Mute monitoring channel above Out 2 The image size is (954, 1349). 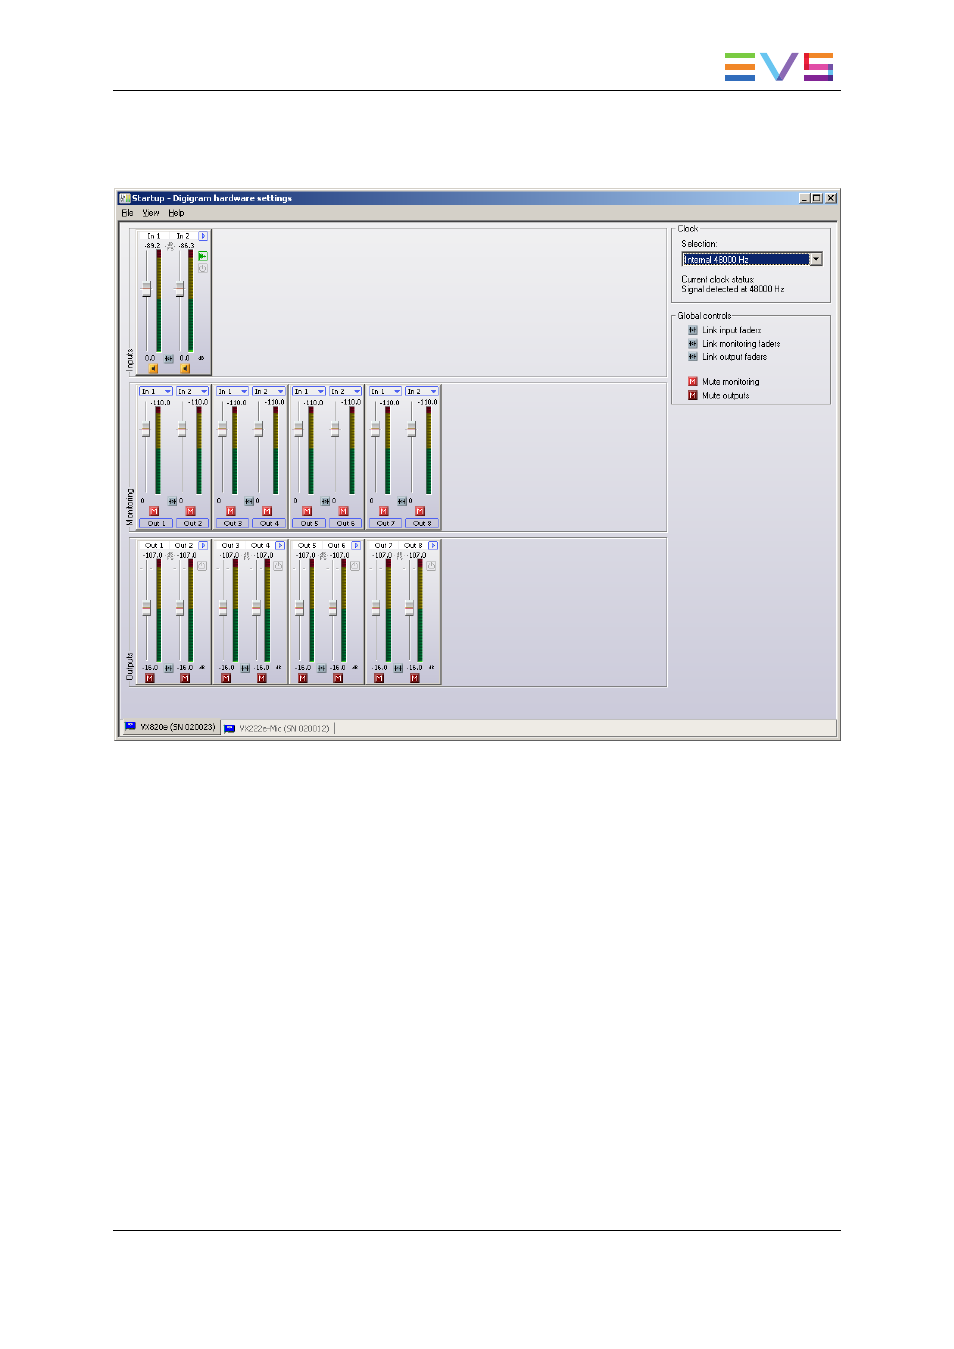point(190,511)
